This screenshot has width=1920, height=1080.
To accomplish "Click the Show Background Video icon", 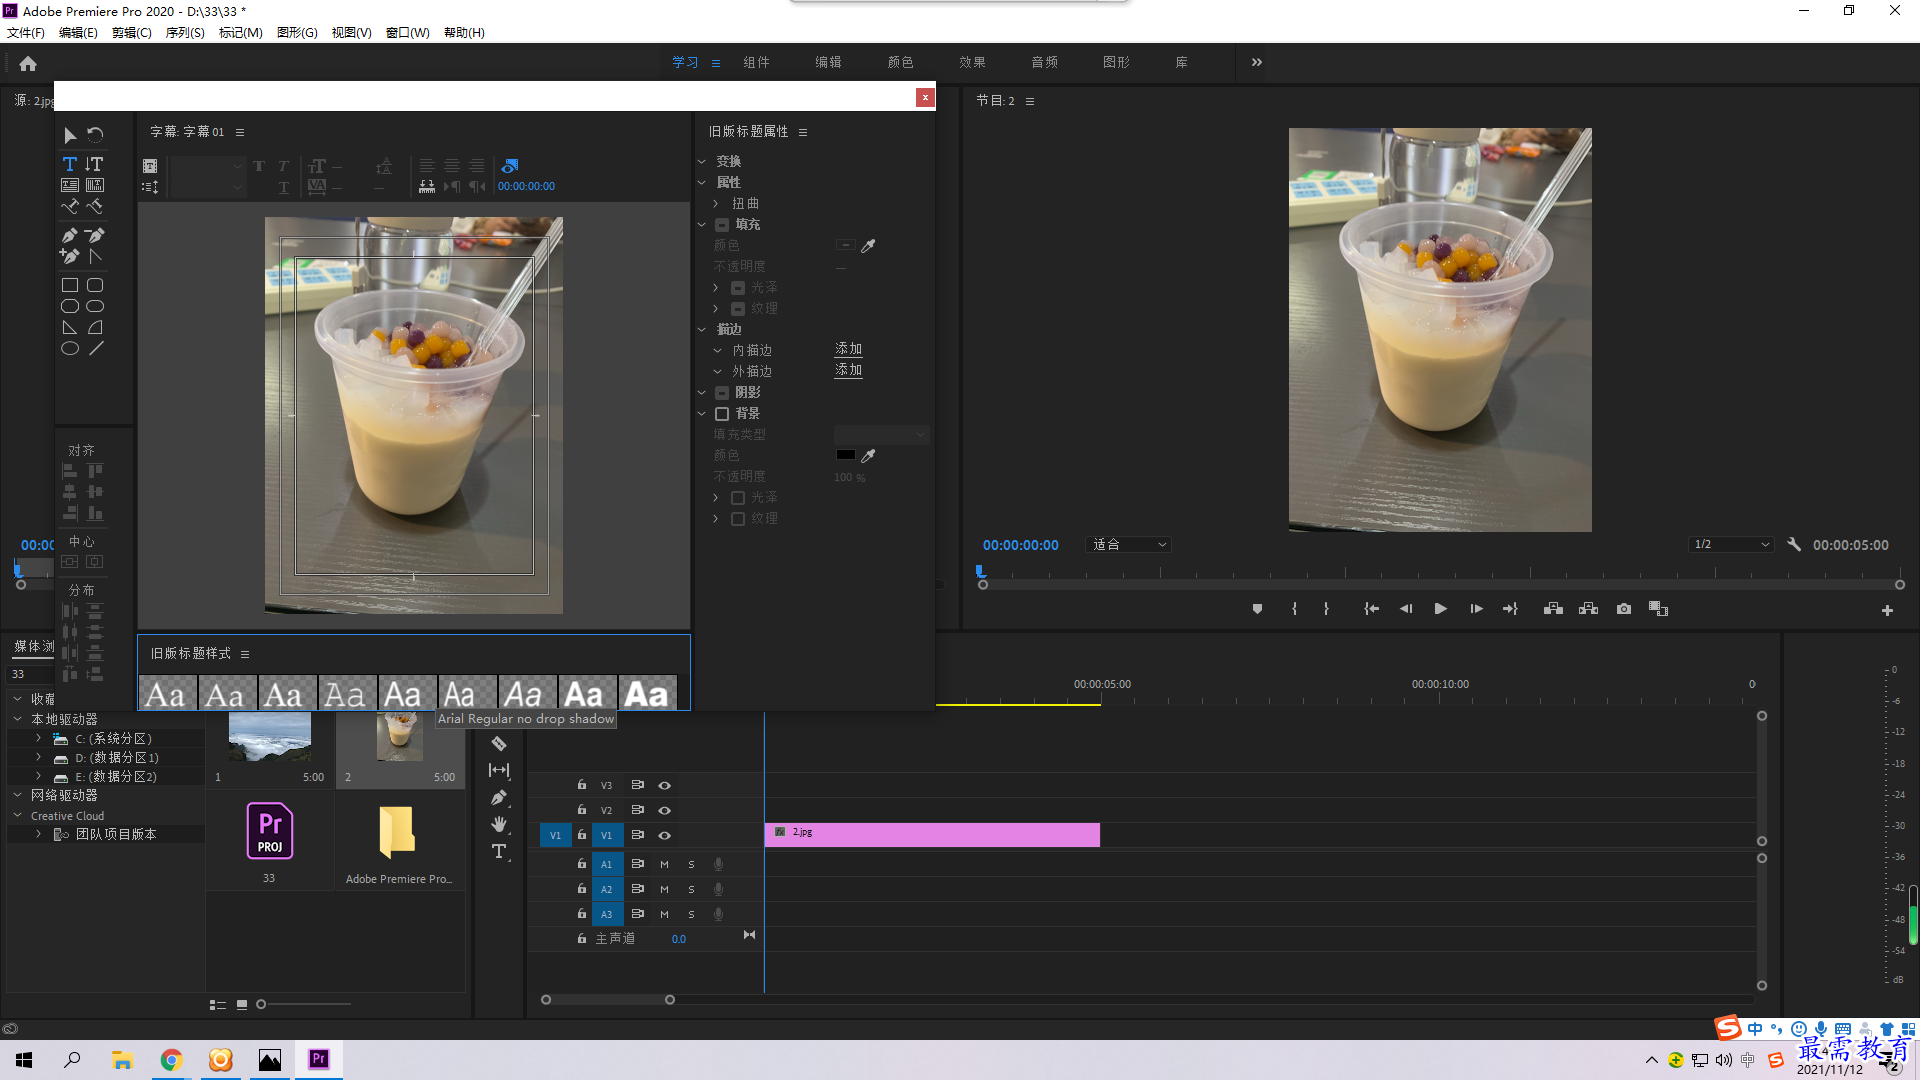I will point(510,166).
